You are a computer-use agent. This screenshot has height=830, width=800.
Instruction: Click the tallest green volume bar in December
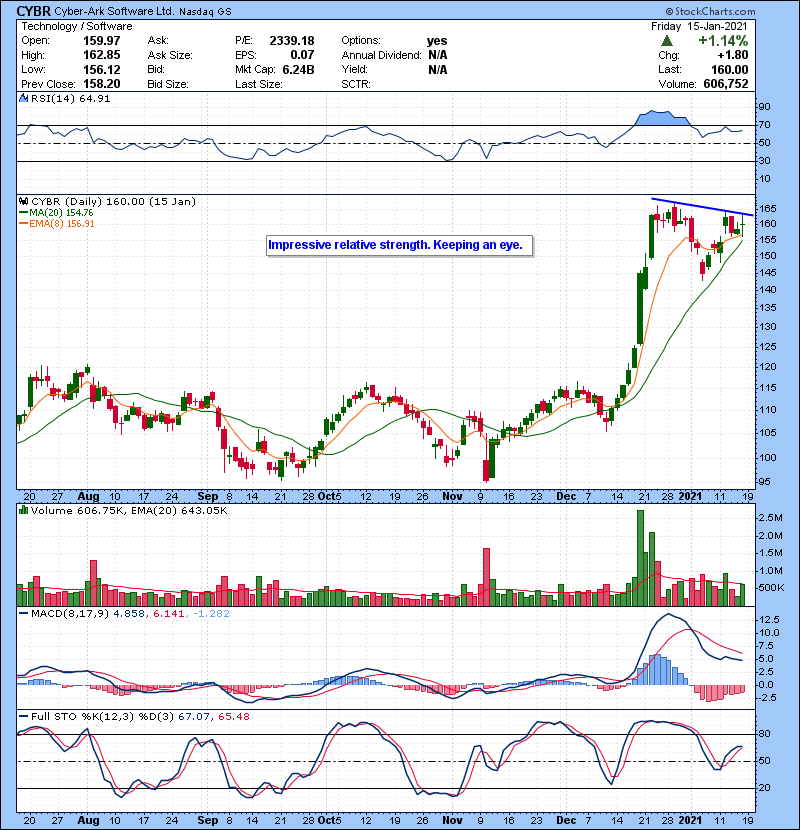[x=641, y=558]
